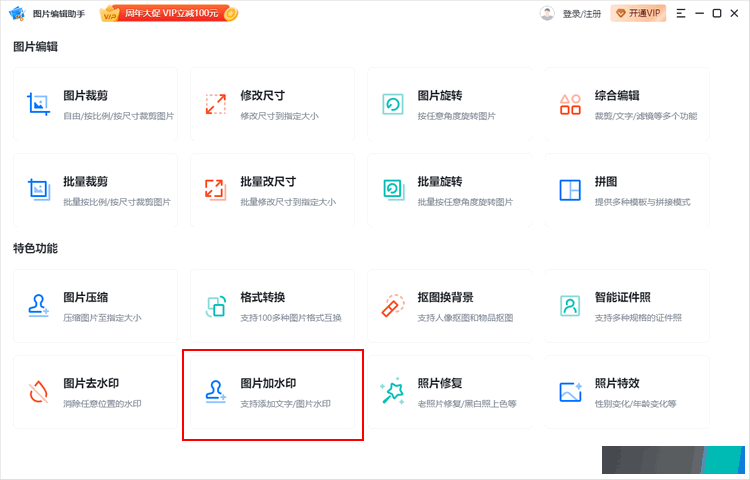Viewport: 750px width, 480px height.
Task: Open the 登录/注册 login link
Action: (x=582, y=14)
